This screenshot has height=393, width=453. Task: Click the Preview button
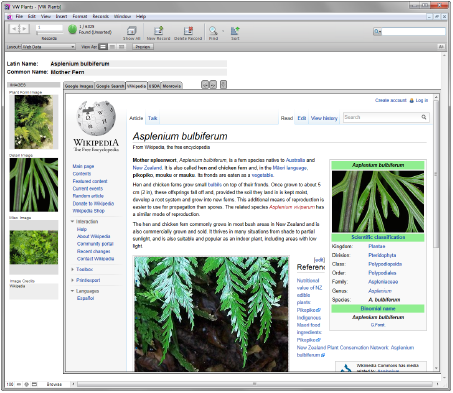pos(142,47)
